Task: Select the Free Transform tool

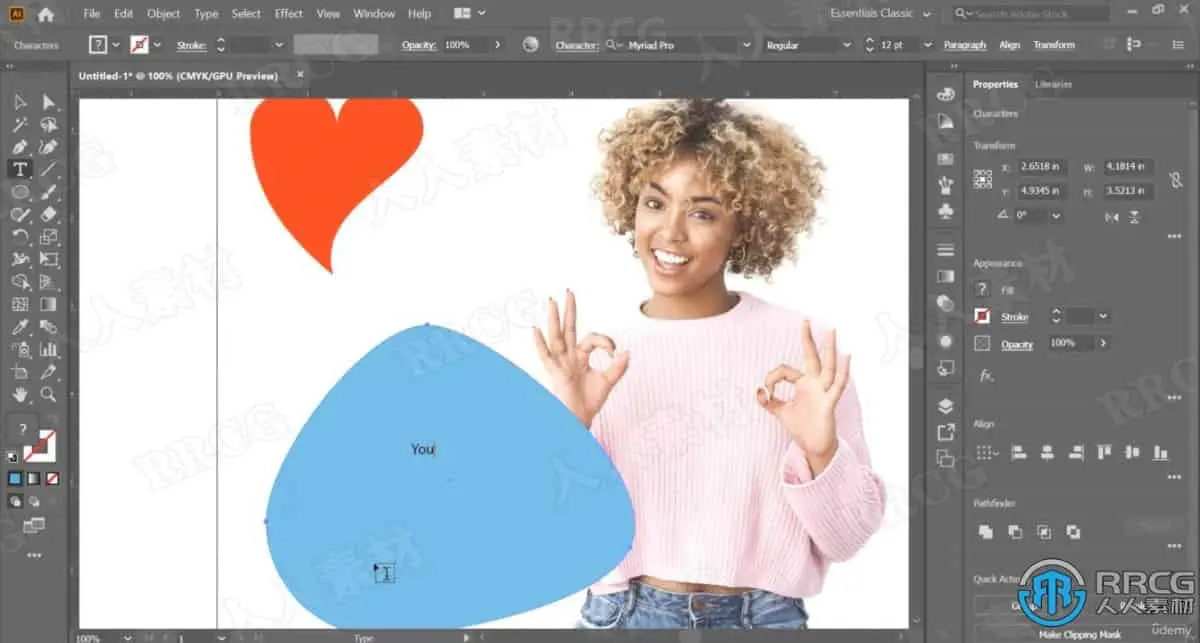Action: 48,259
